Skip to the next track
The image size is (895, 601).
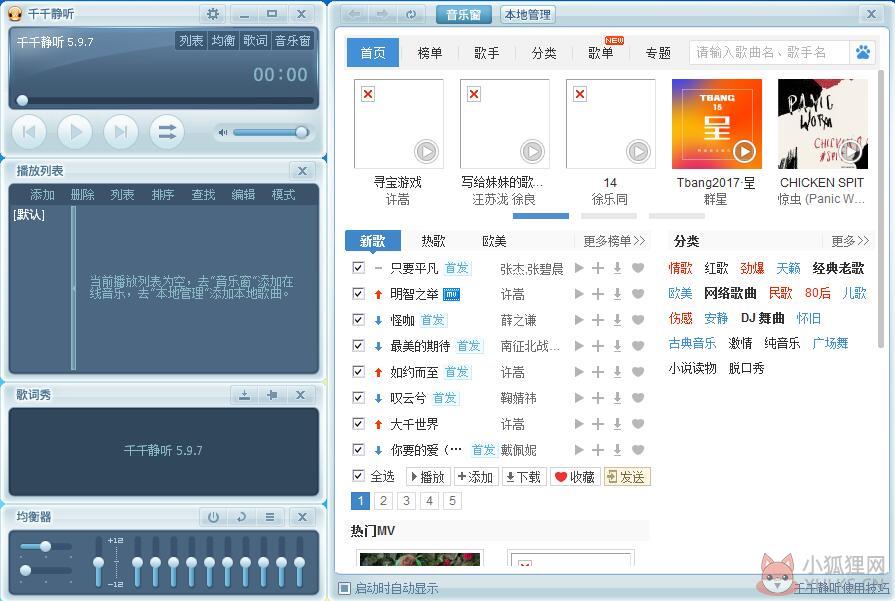click(120, 132)
